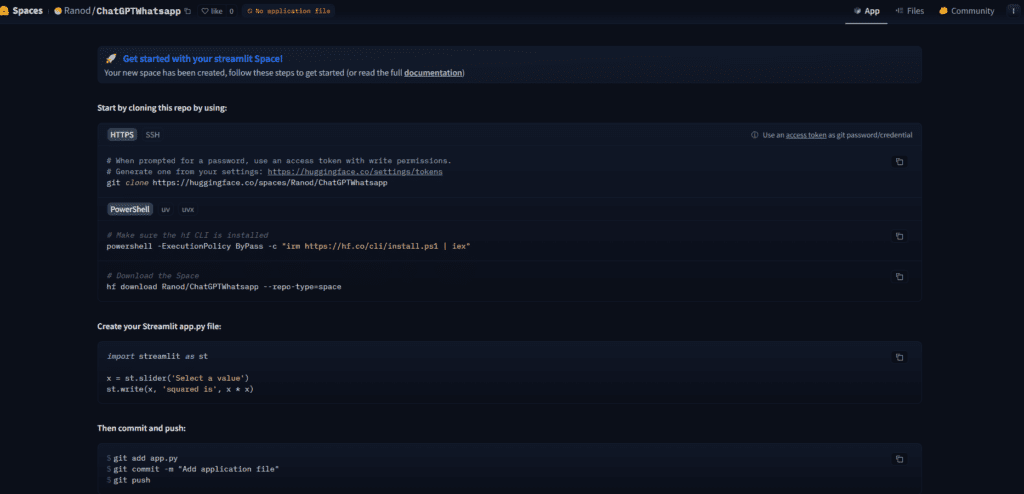
Task: Copy the git commit and push commands
Action: [x=899, y=459]
